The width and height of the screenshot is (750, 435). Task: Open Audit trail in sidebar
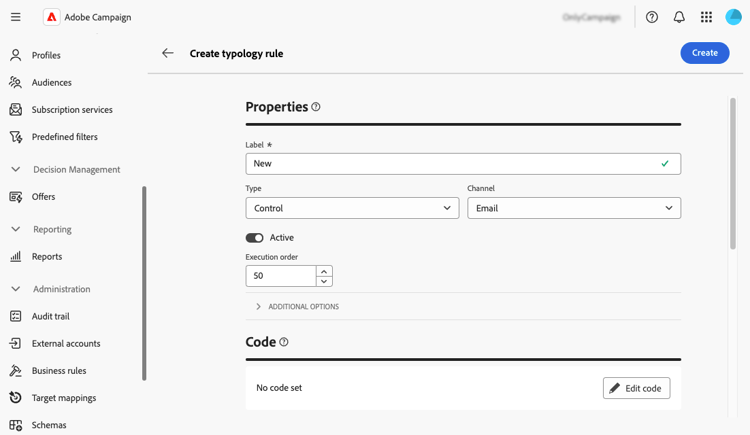click(x=50, y=316)
